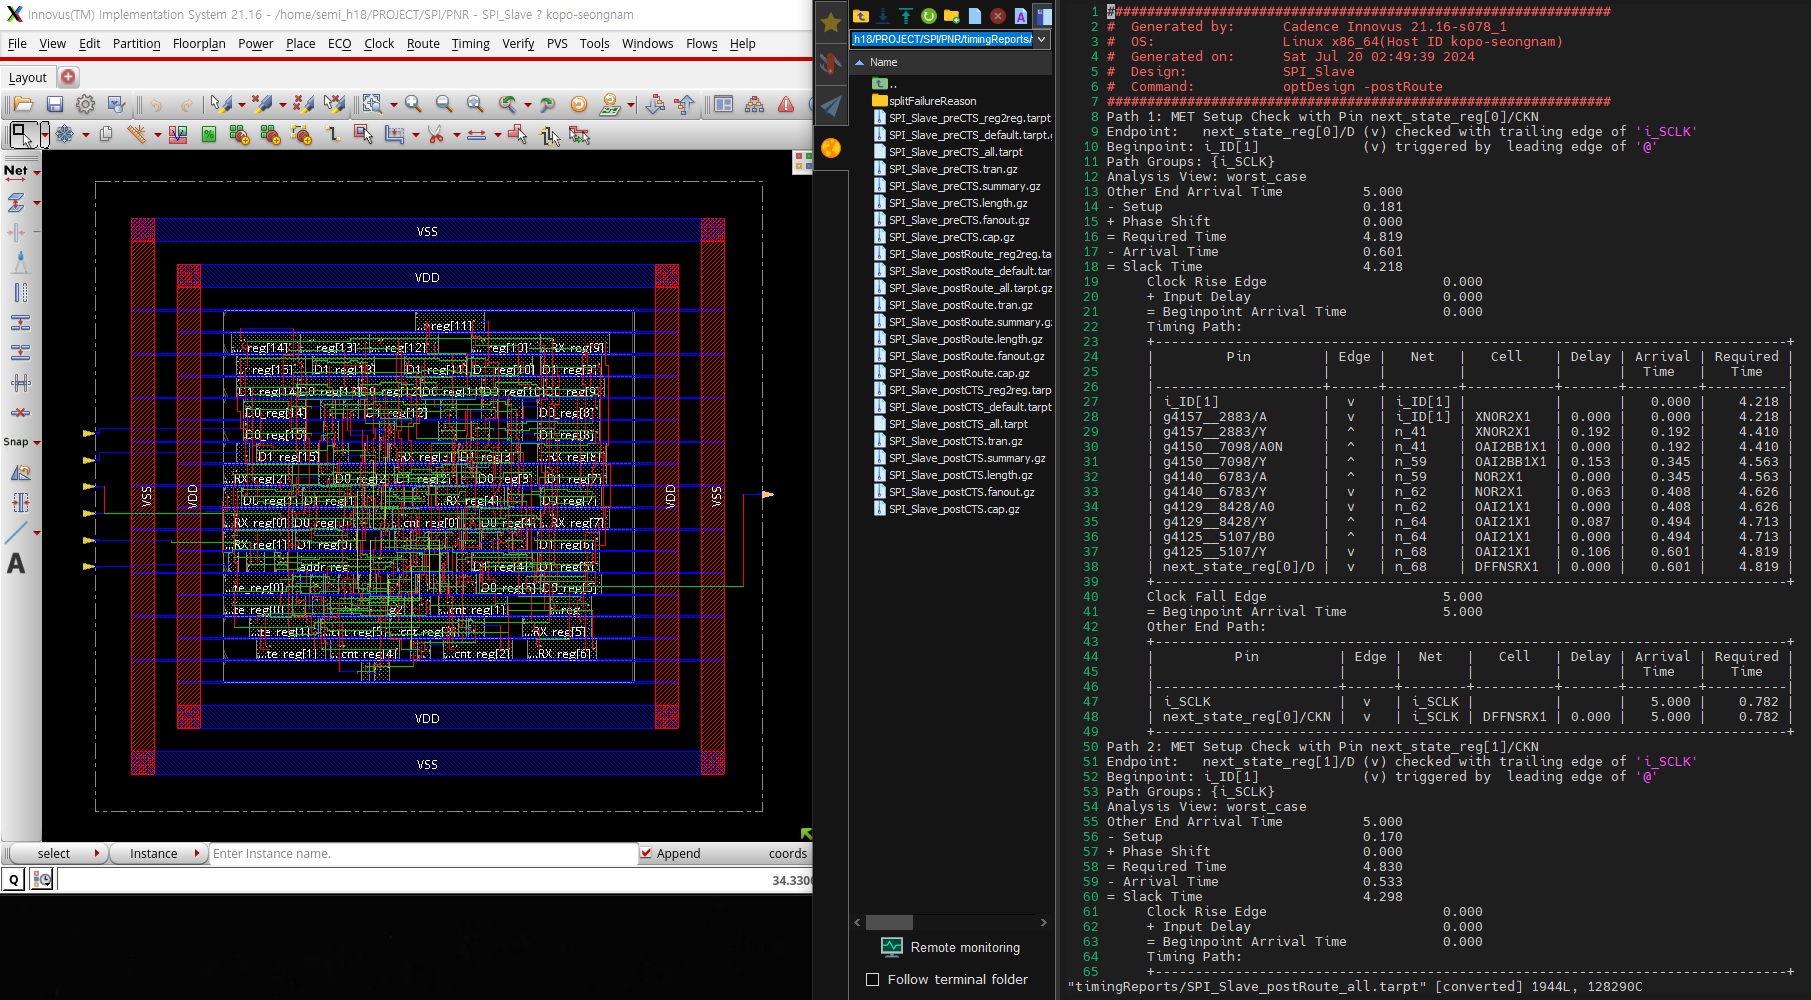Click the command input field beside Q

(x=434, y=880)
